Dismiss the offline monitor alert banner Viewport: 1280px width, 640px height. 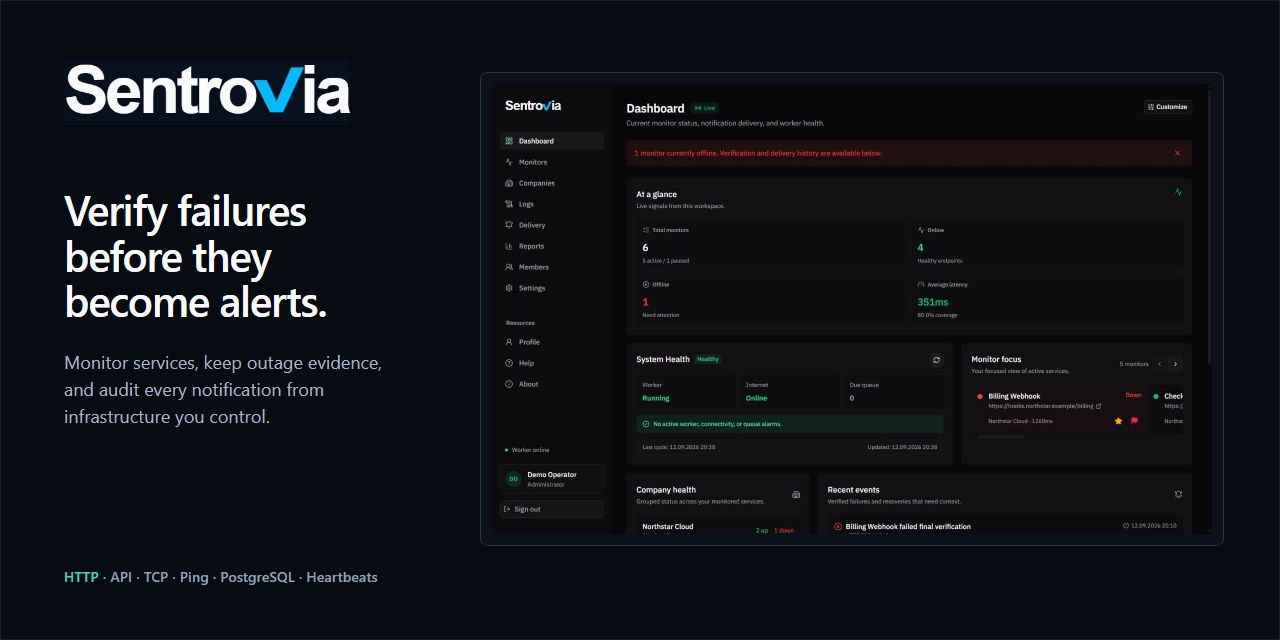click(1177, 153)
